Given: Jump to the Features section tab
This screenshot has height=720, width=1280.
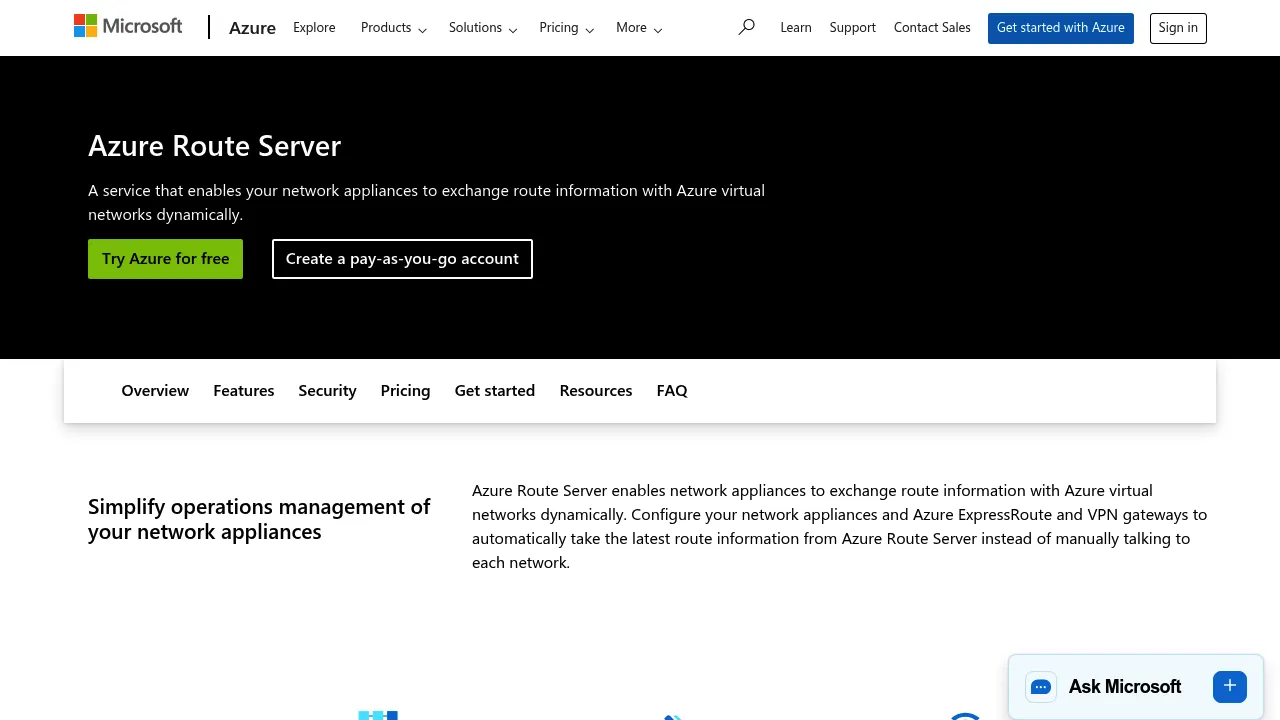Looking at the screenshot, I should click(x=244, y=391).
